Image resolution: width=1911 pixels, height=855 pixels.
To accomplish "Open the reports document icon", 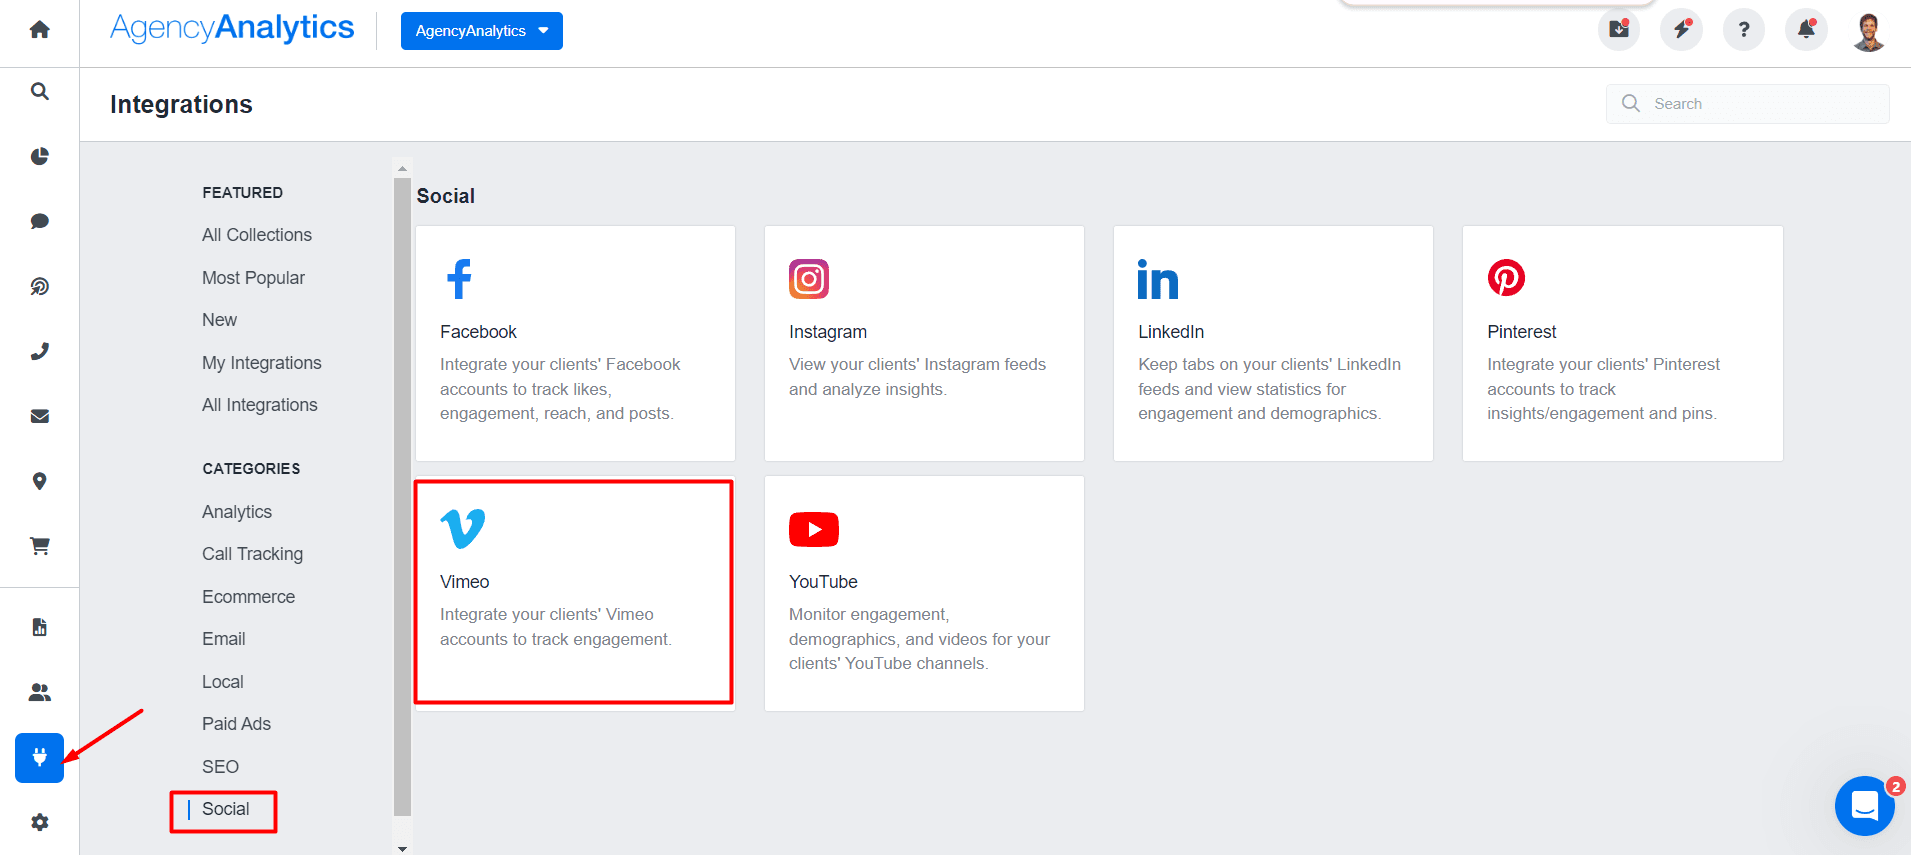I will click(x=39, y=627).
